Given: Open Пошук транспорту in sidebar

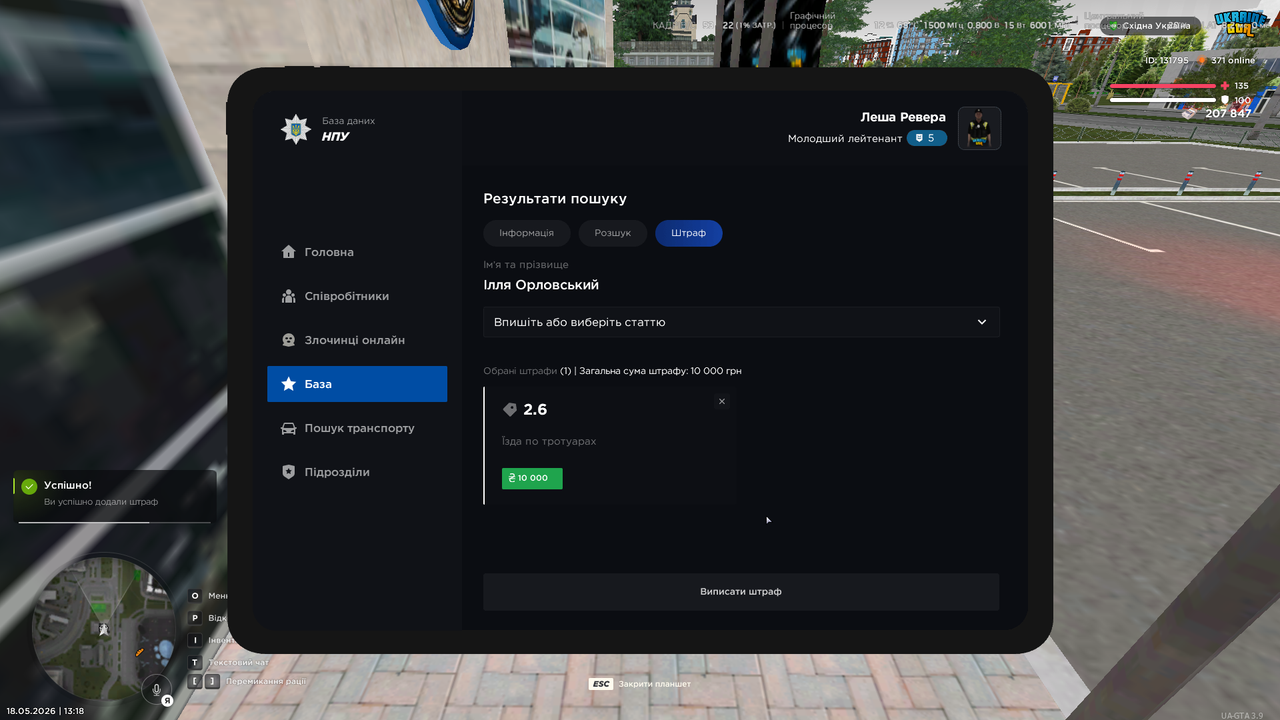Looking at the screenshot, I should pyautogui.click(x=357, y=428).
